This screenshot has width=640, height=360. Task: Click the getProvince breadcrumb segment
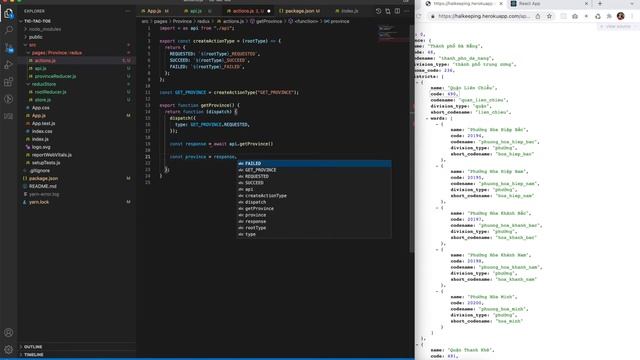[269, 21]
